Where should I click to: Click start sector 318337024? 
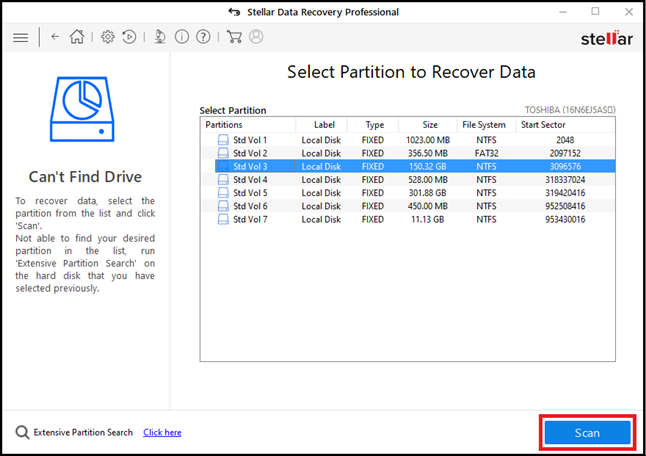pyautogui.click(x=565, y=180)
